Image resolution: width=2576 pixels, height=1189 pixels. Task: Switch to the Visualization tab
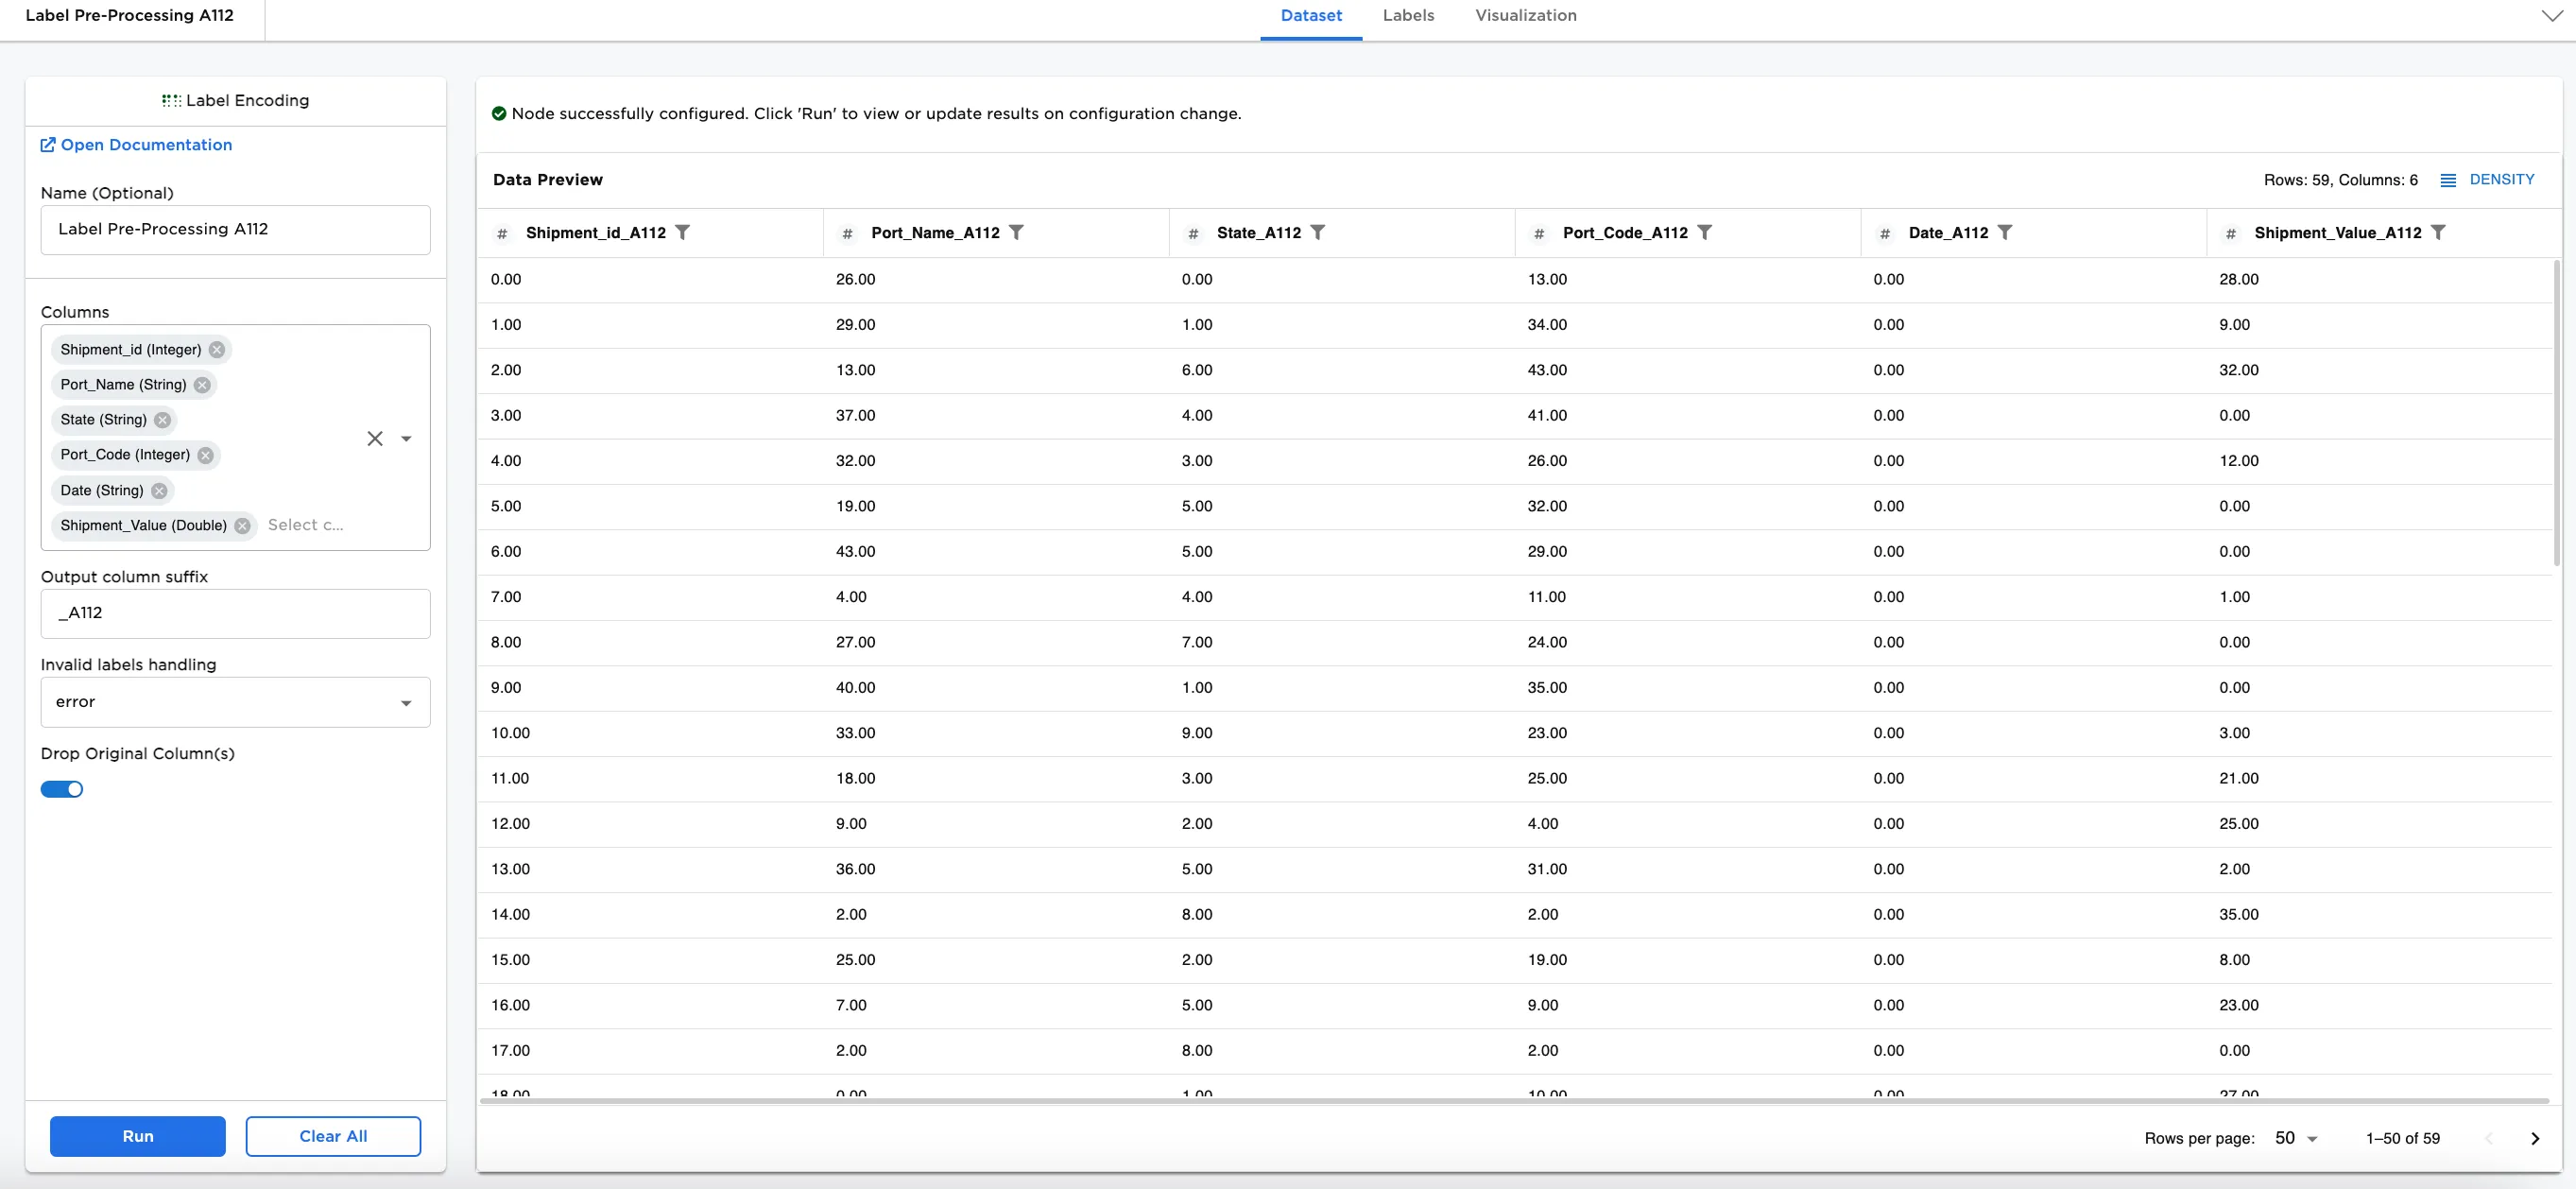pos(1525,16)
